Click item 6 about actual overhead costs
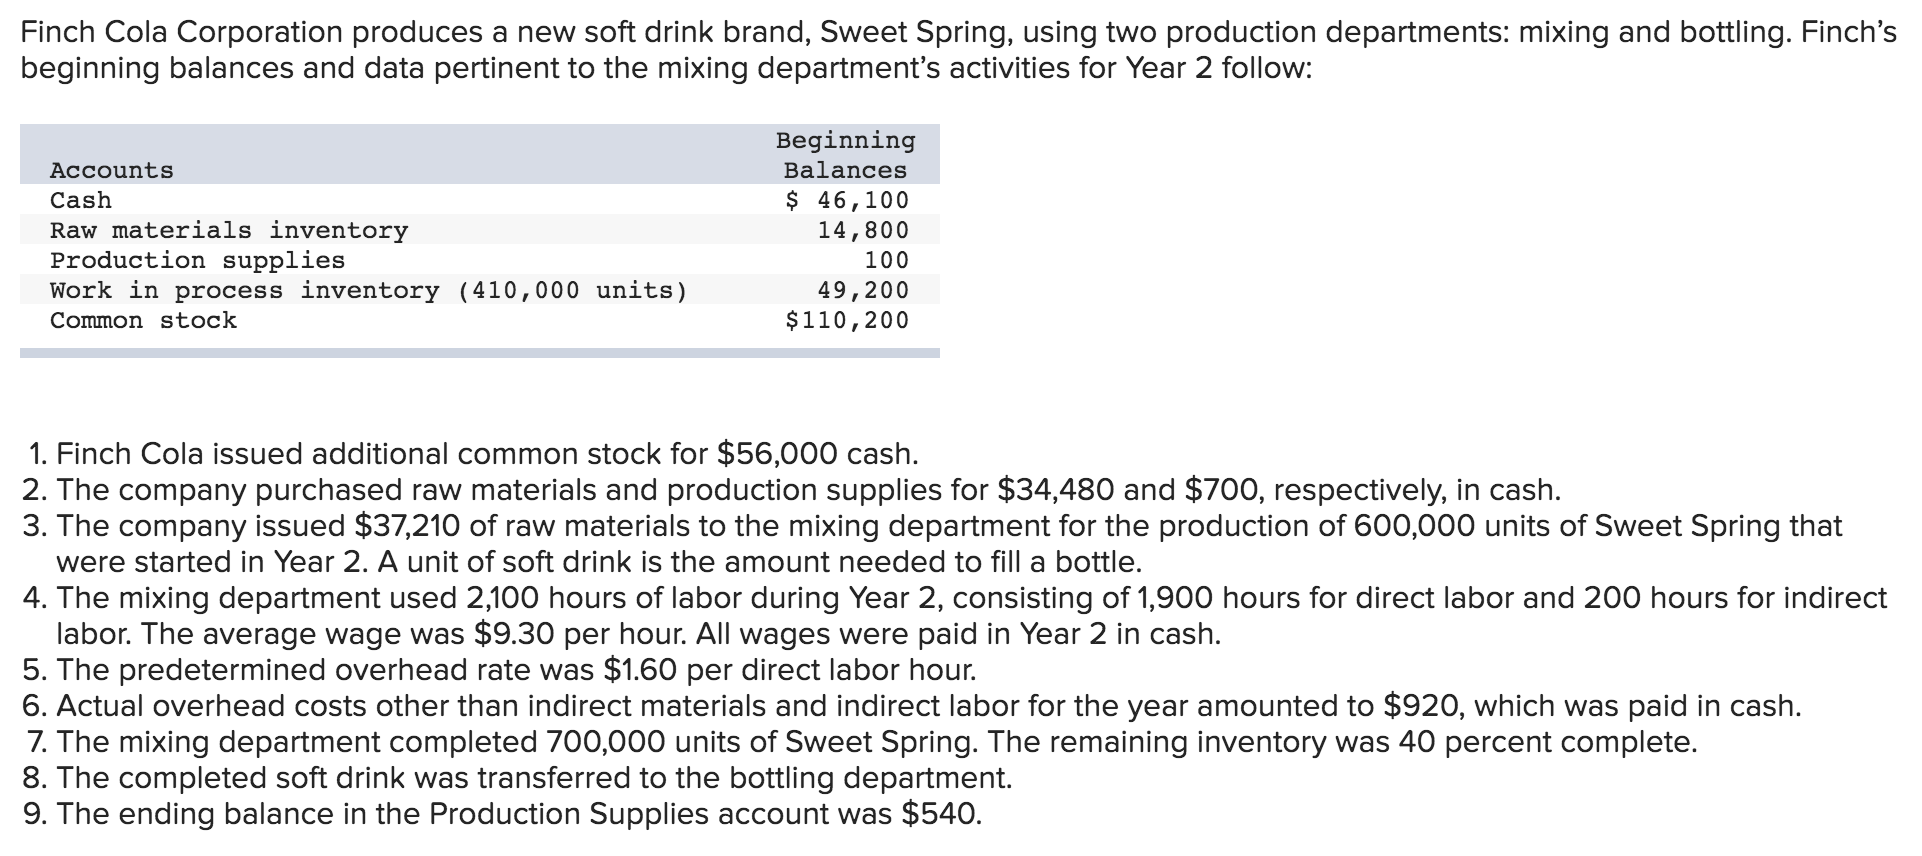The height and width of the screenshot is (856, 1922). tap(910, 706)
